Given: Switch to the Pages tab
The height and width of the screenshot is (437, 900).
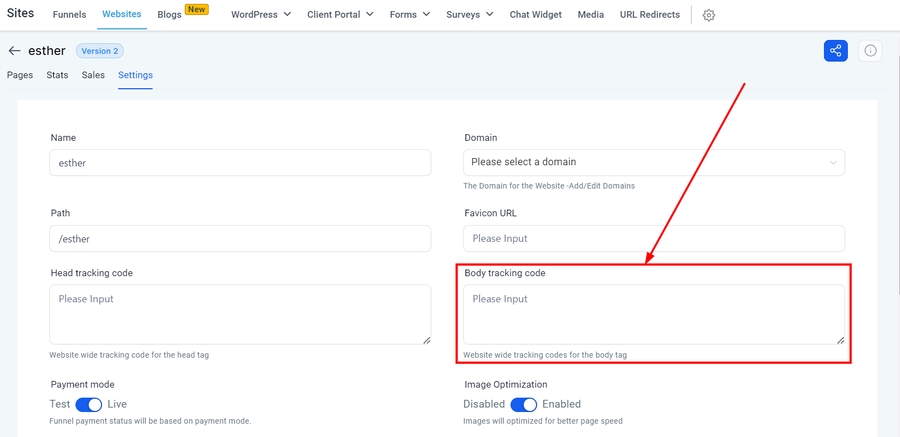Looking at the screenshot, I should pos(20,75).
